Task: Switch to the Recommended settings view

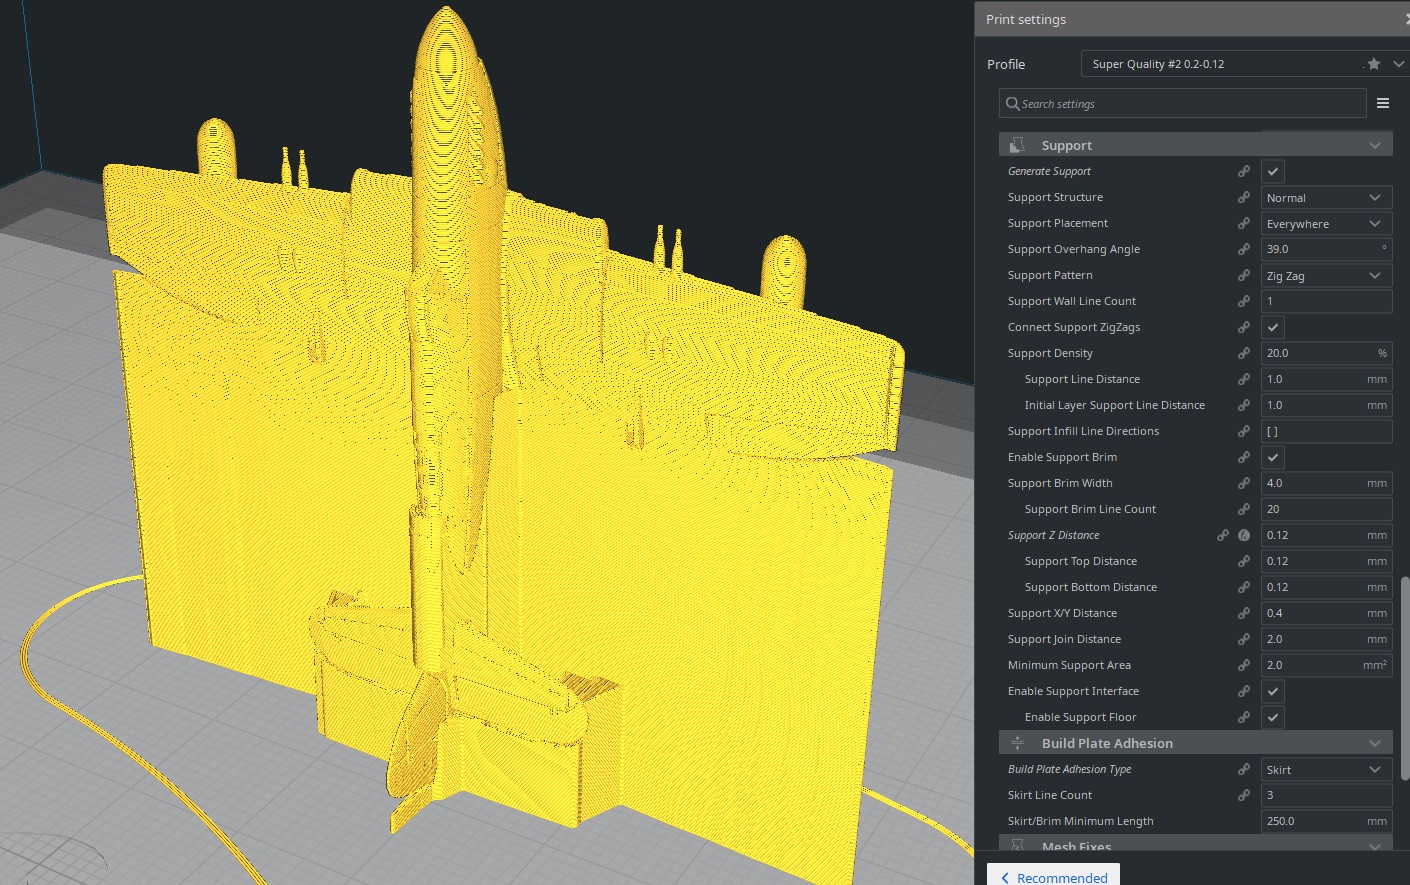Action: [x=1053, y=876]
